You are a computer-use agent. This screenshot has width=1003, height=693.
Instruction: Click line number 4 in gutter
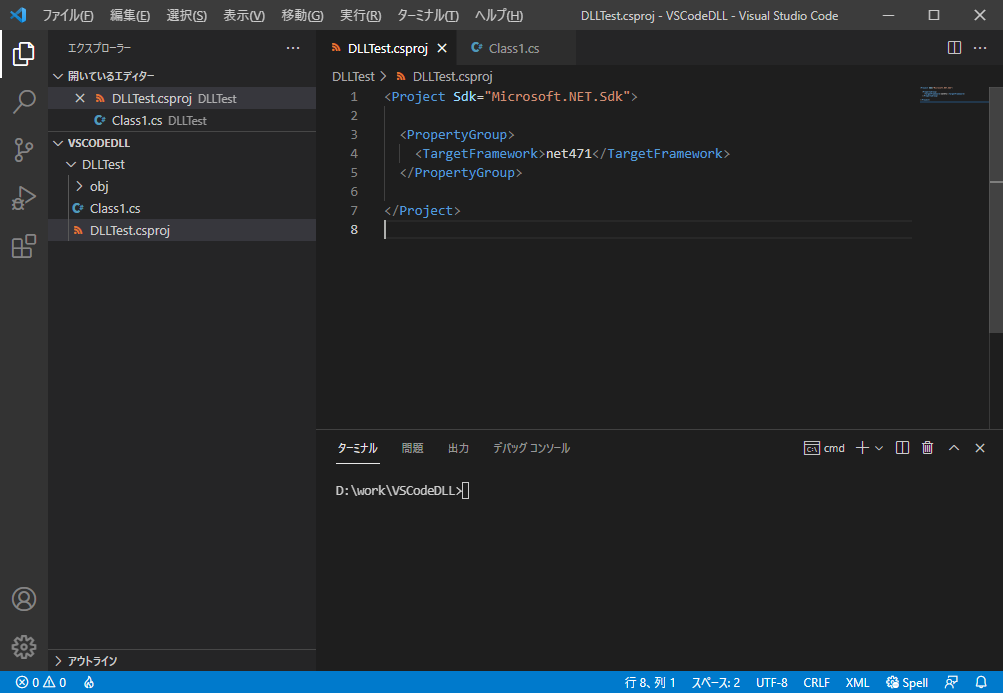(x=354, y=154)
